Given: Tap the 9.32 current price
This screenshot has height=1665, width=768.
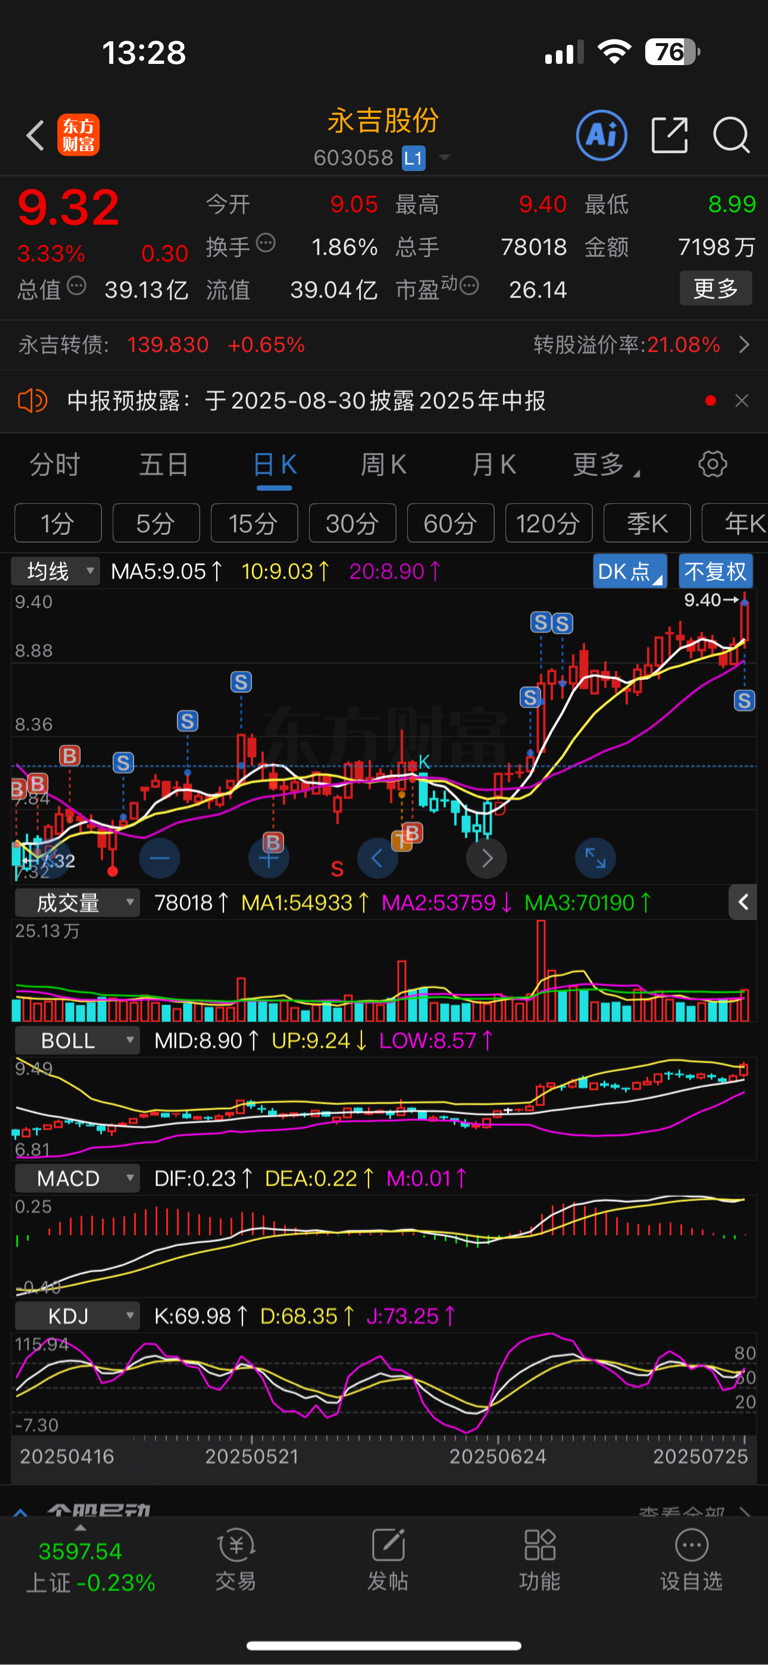Looking at the screenshot, I should coord(68,208).
